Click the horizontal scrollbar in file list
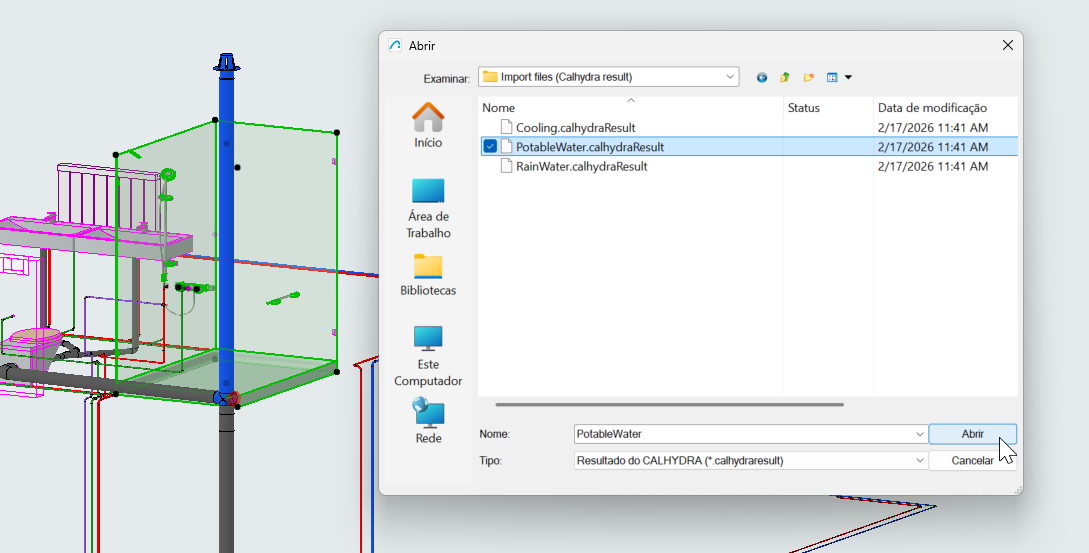Image resolution: width=1089 pixels, height=553 pixels. 670,404
